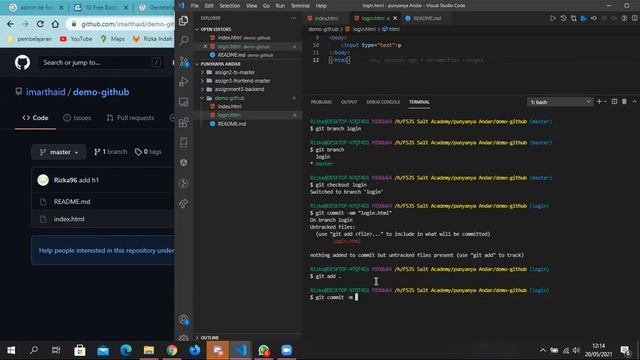Open the YouTube bookmark in the browser
640x360 pixels.
(x=76, y=39)
